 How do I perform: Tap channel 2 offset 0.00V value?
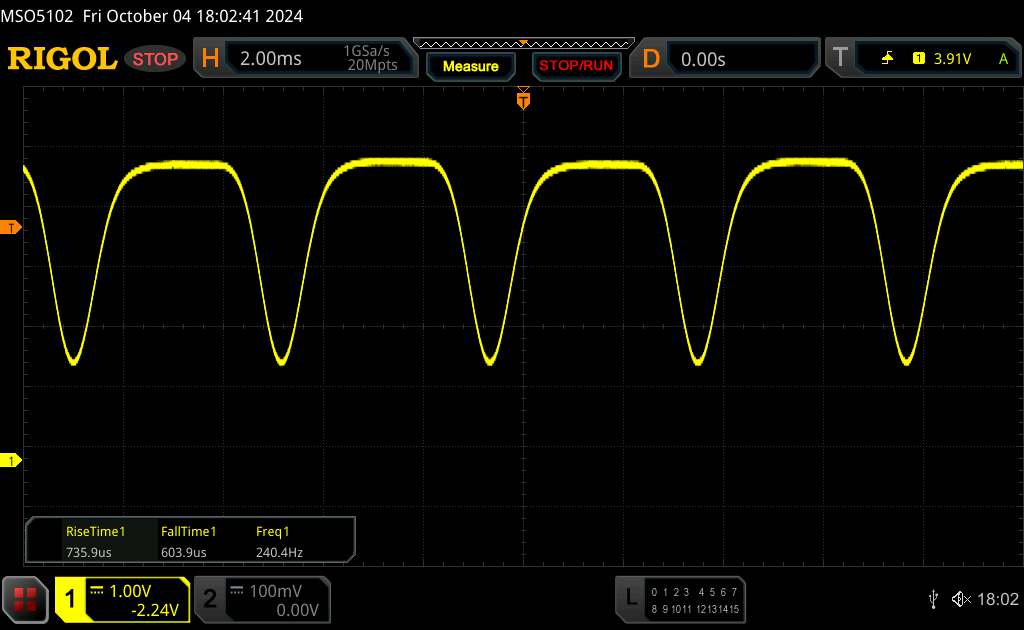click(x=297, y=610)
